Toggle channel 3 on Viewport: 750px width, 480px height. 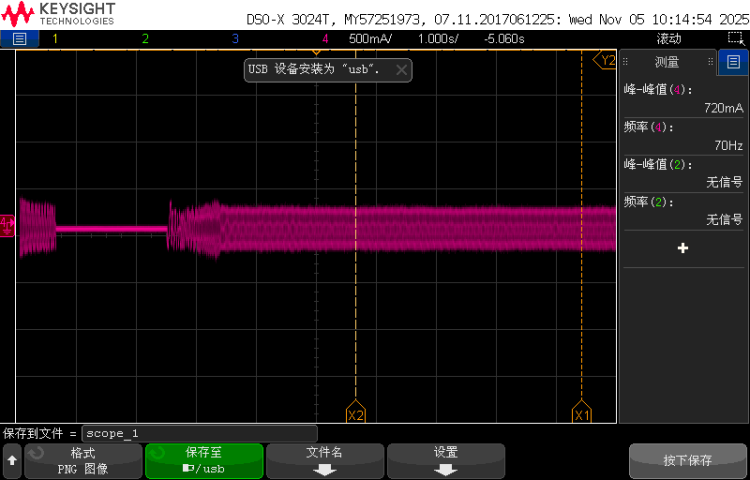(x=235, y=39)
